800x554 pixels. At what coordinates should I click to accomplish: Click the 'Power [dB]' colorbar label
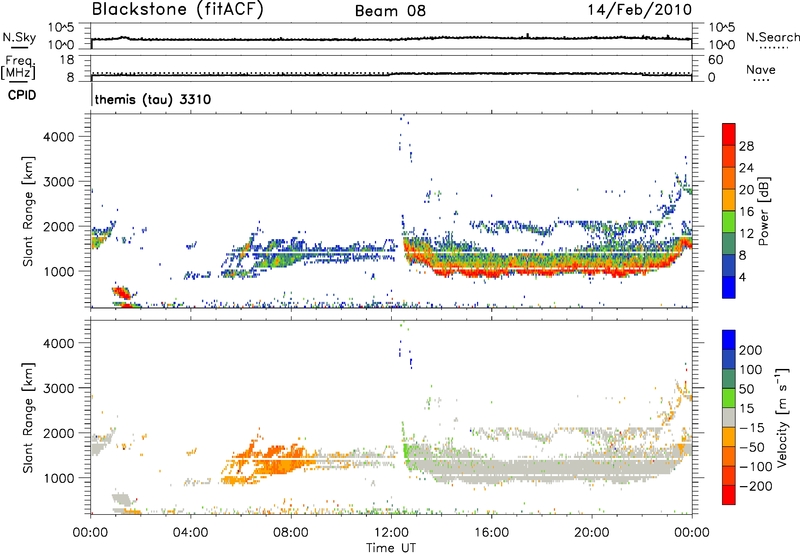[x=764, y=211]
